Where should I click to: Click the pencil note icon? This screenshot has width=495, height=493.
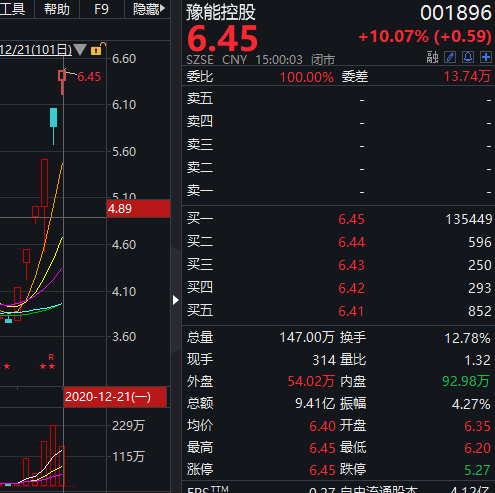coord(450,57)
